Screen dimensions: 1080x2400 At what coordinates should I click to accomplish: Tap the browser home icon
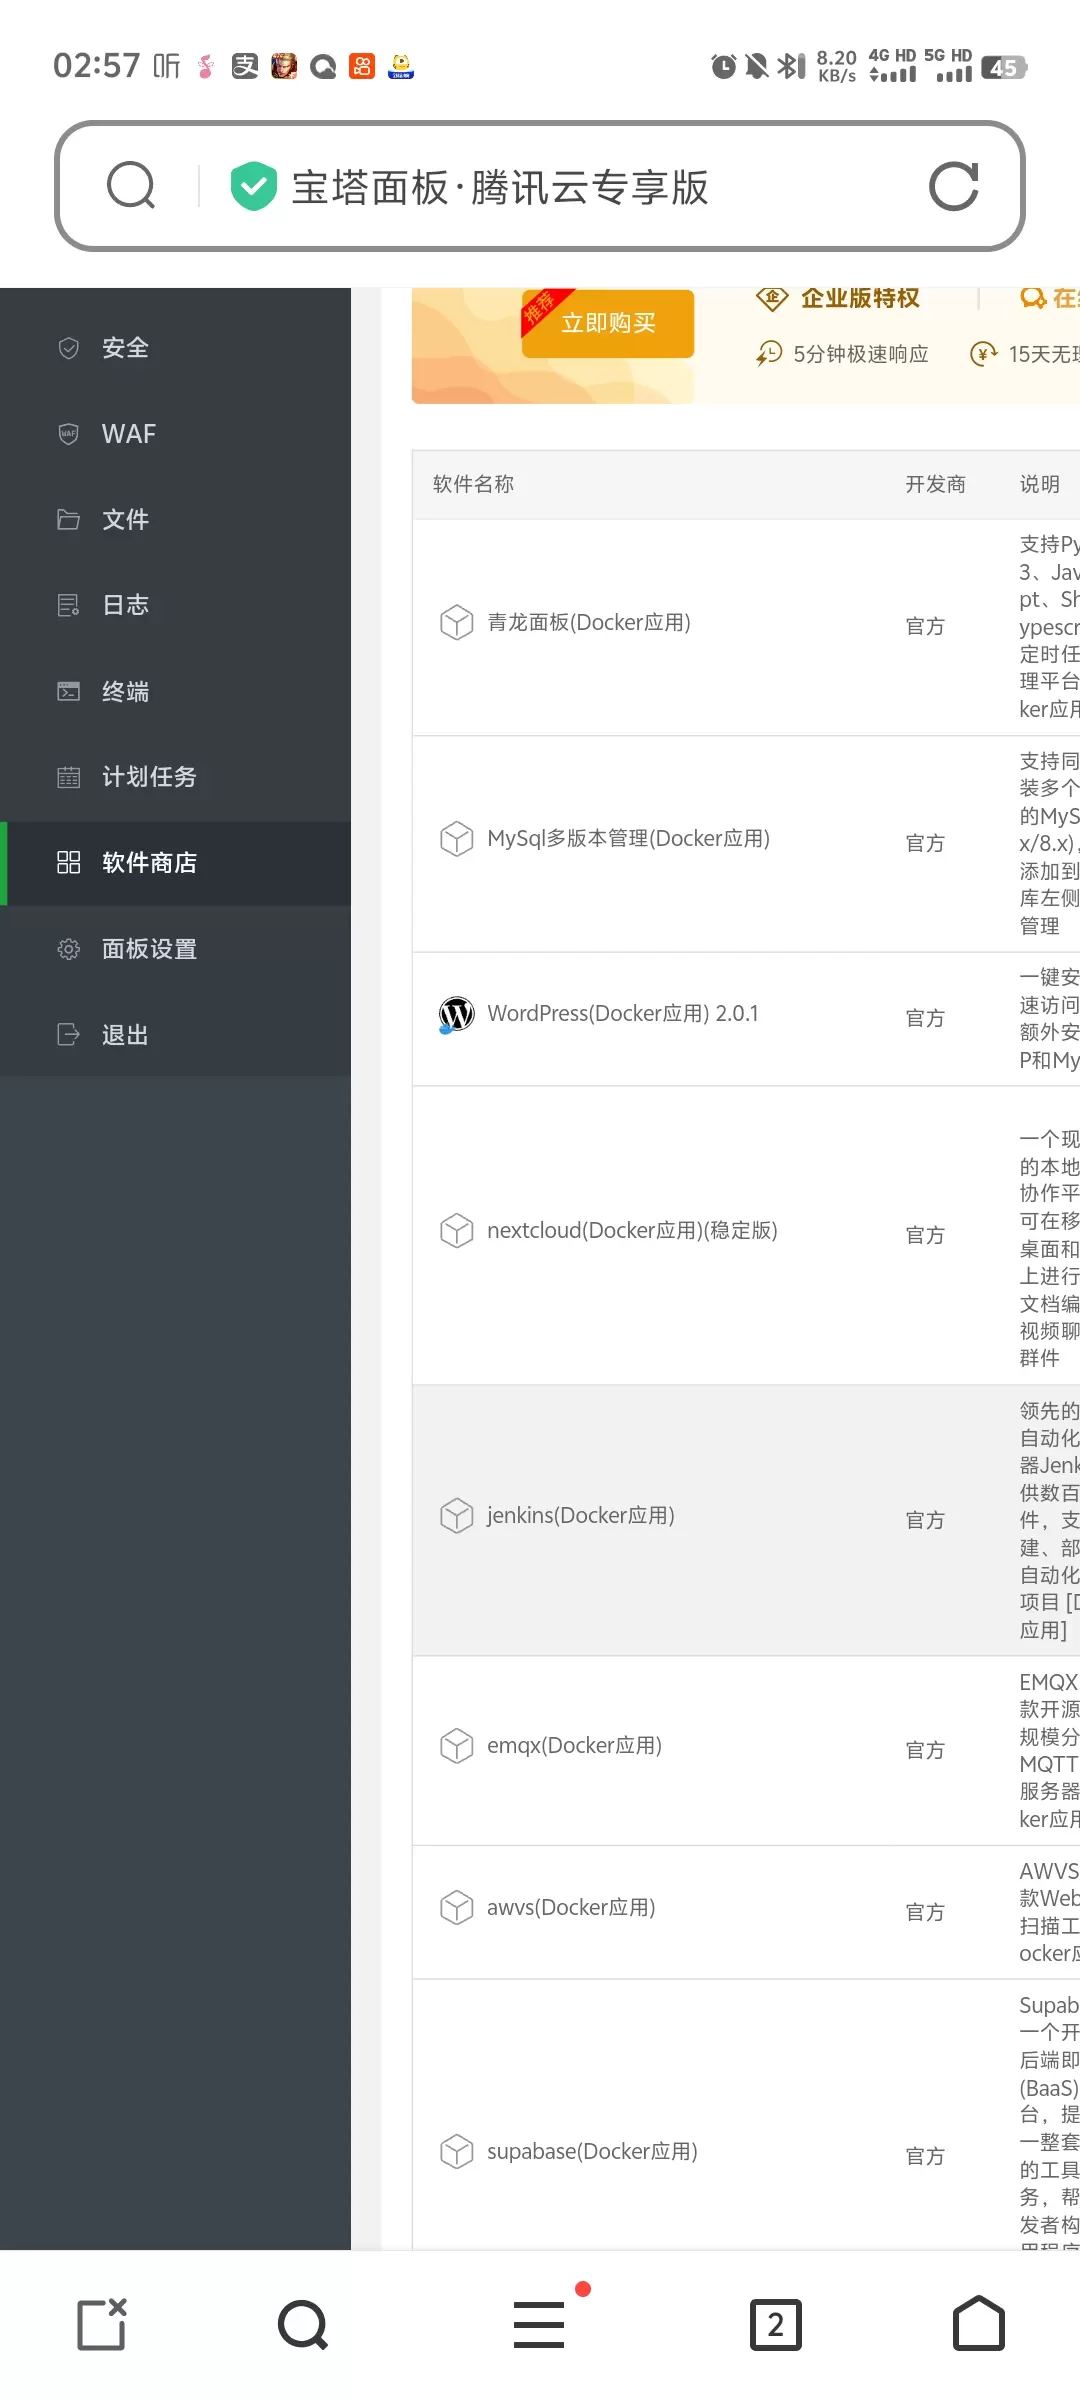point(978,2323)
